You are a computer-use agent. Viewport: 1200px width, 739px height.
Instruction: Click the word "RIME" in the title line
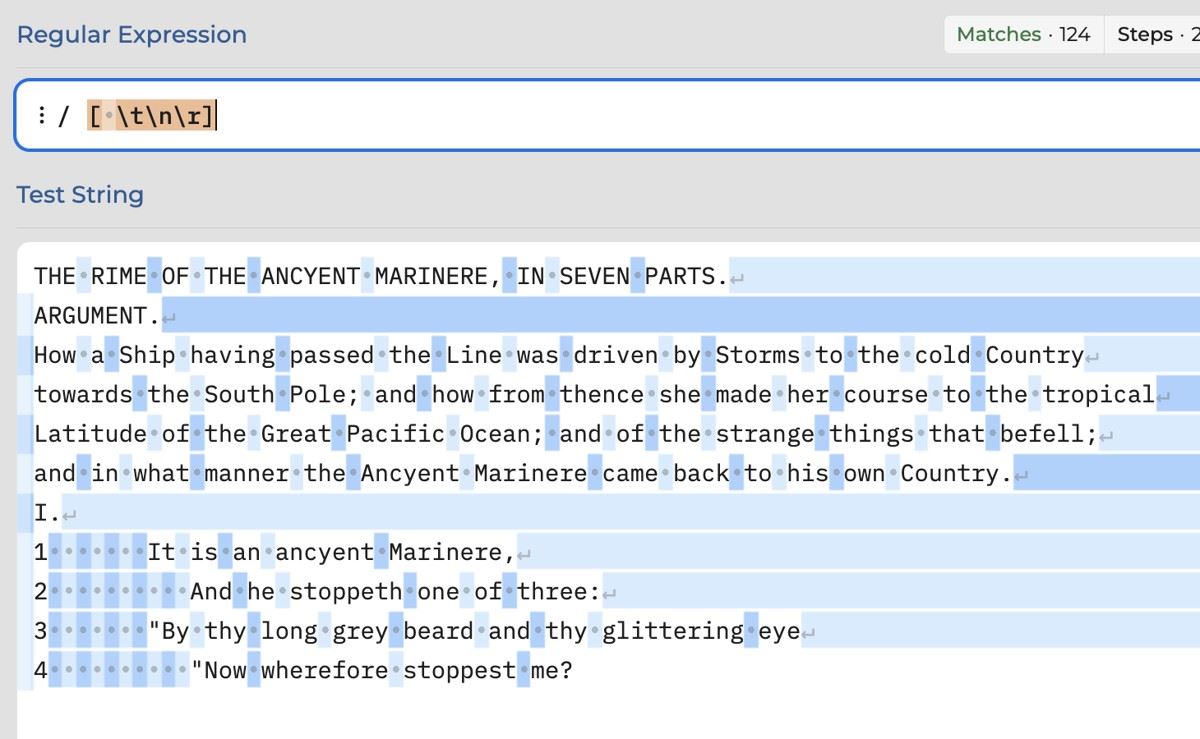pyautogui.click(x=118, y=277)
